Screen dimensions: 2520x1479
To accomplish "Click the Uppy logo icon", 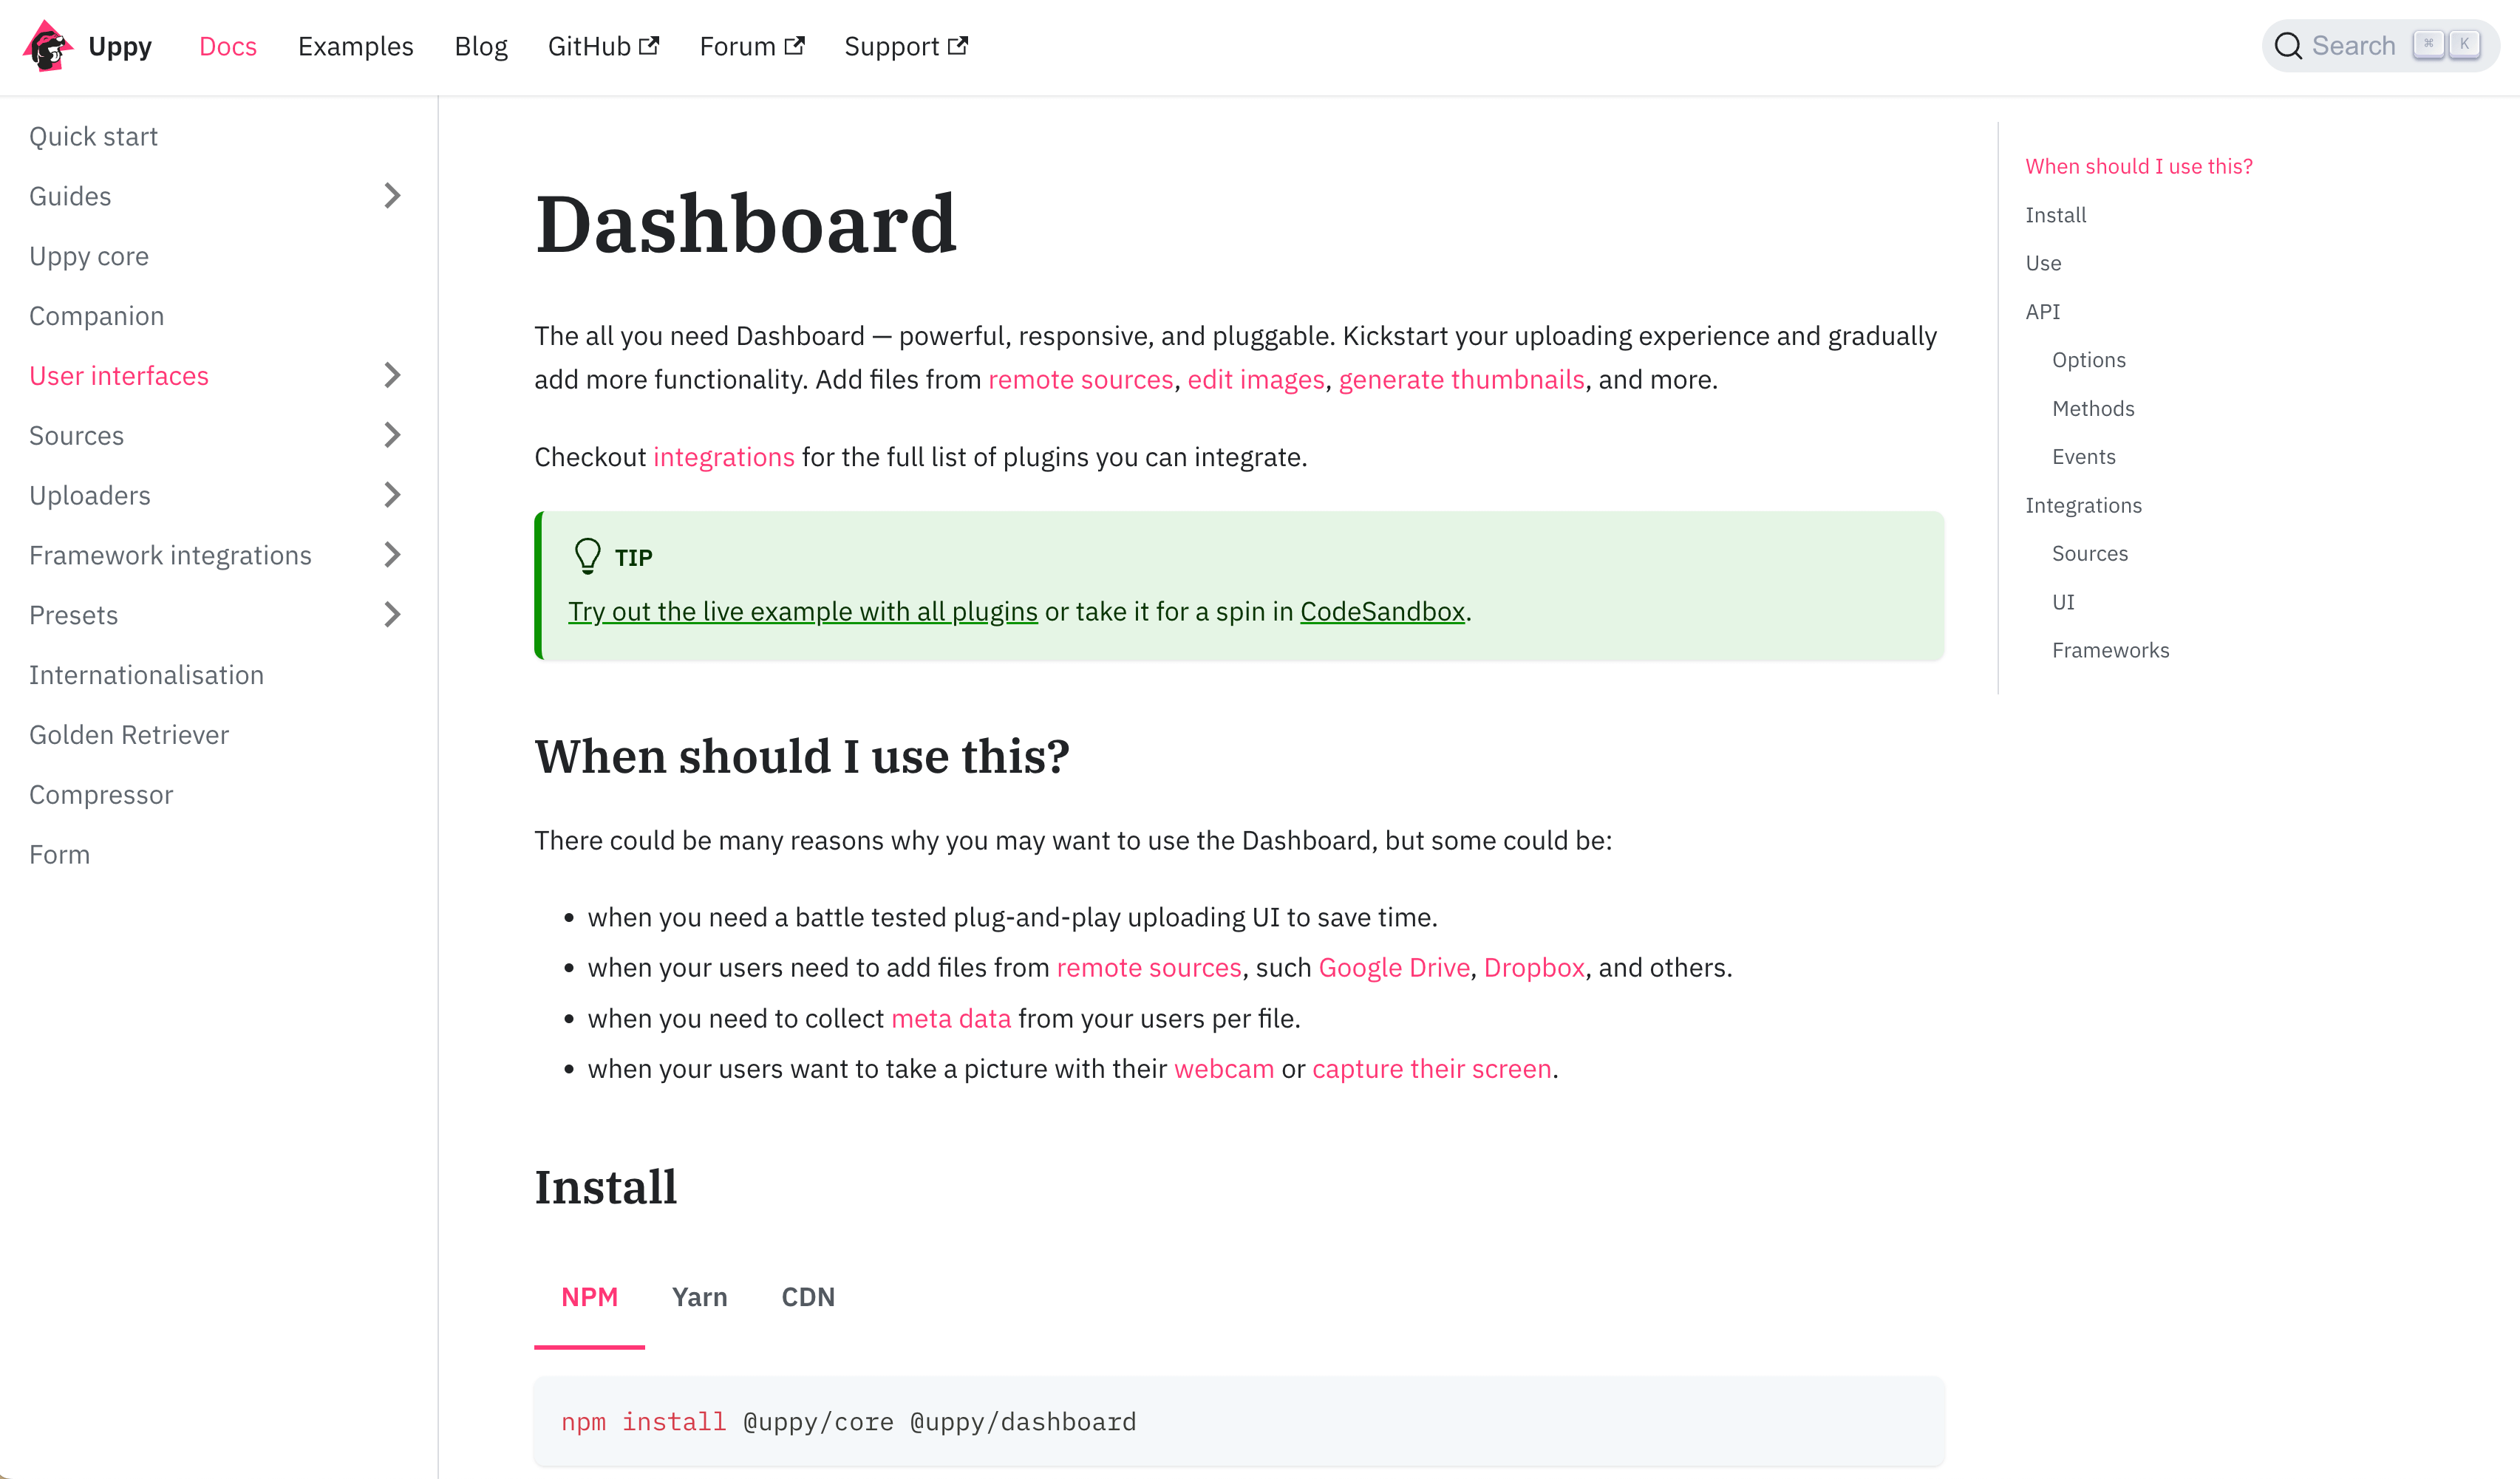I will 46,46.
